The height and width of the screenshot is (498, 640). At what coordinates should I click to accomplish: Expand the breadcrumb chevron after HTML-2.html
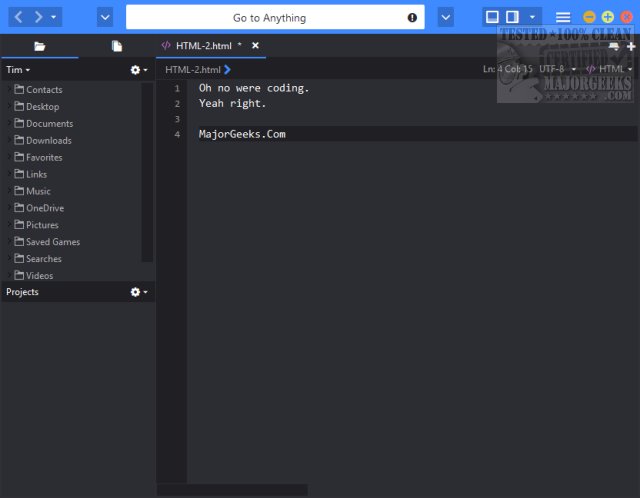pos(227,70)
